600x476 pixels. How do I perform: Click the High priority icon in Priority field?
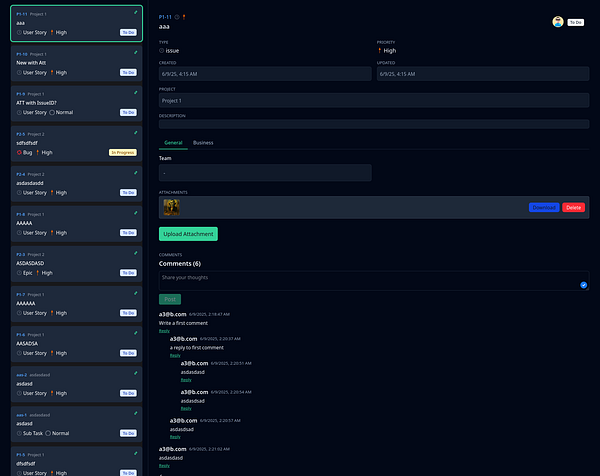coord(380,51)
